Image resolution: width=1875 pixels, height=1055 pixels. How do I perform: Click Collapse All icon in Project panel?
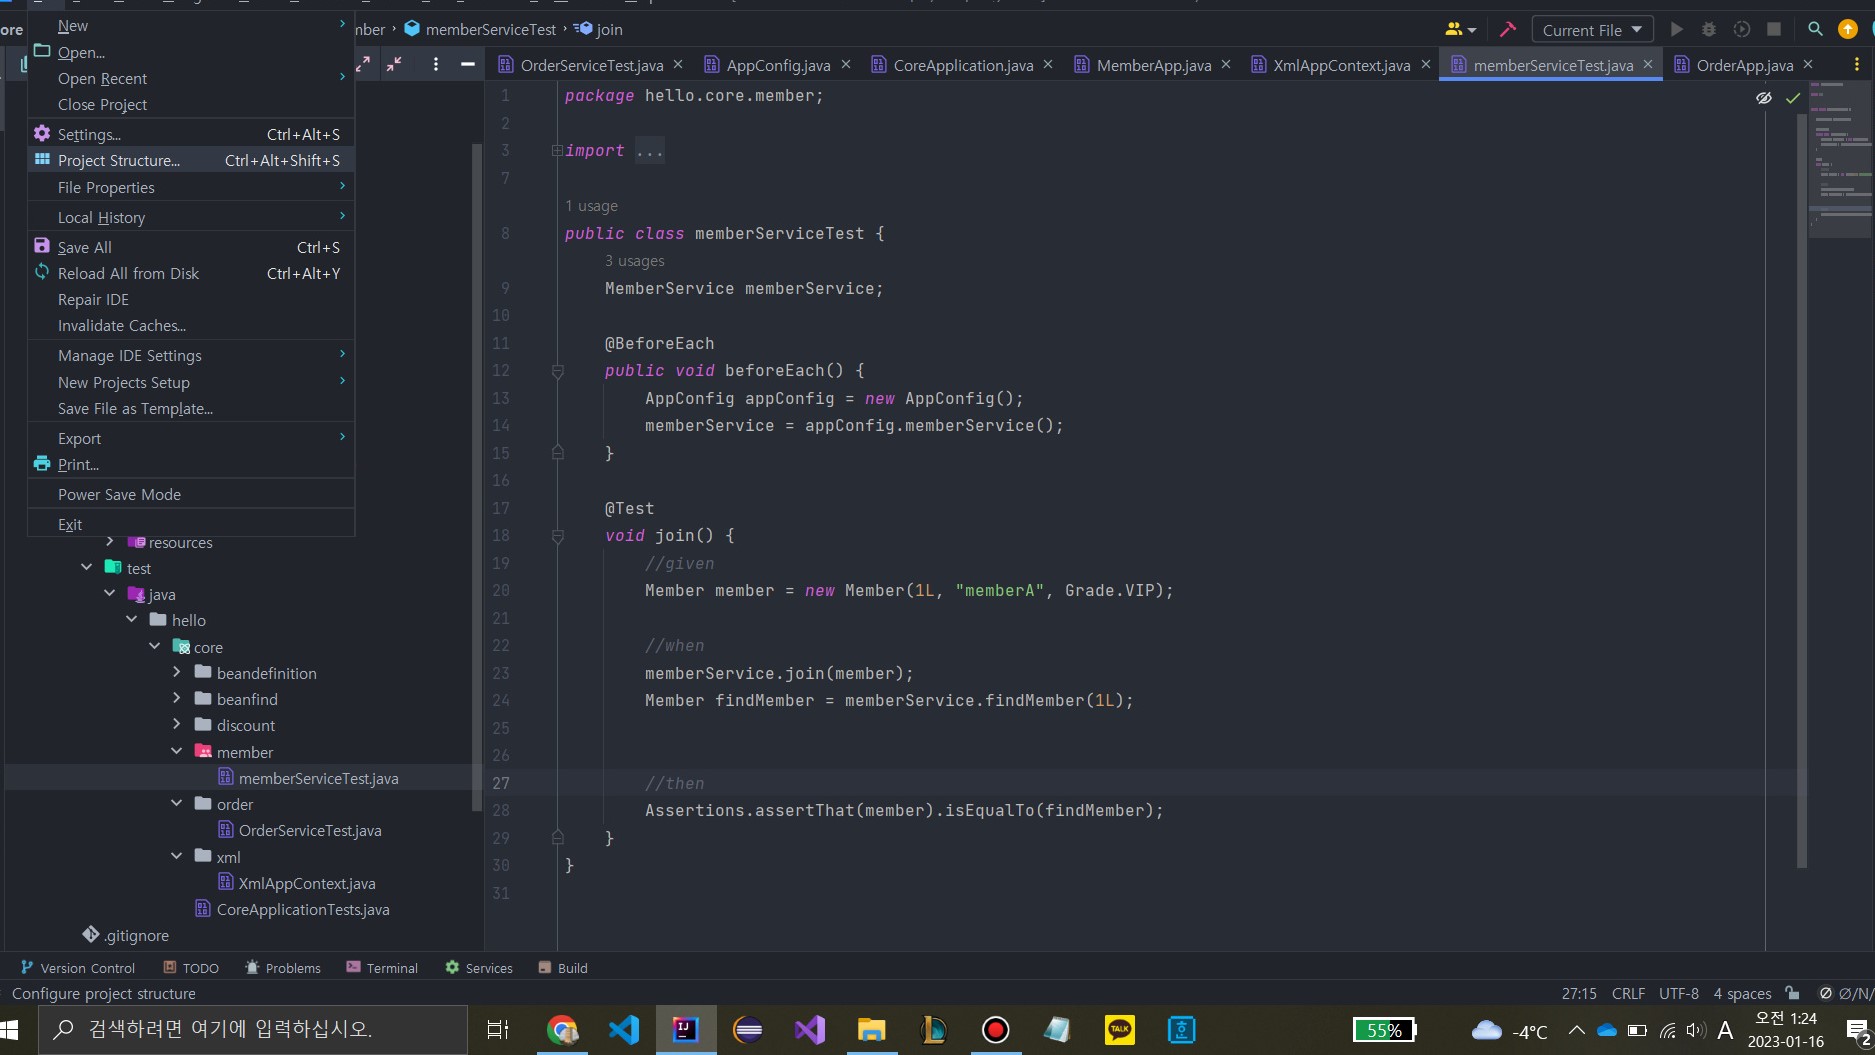point(395,64)
